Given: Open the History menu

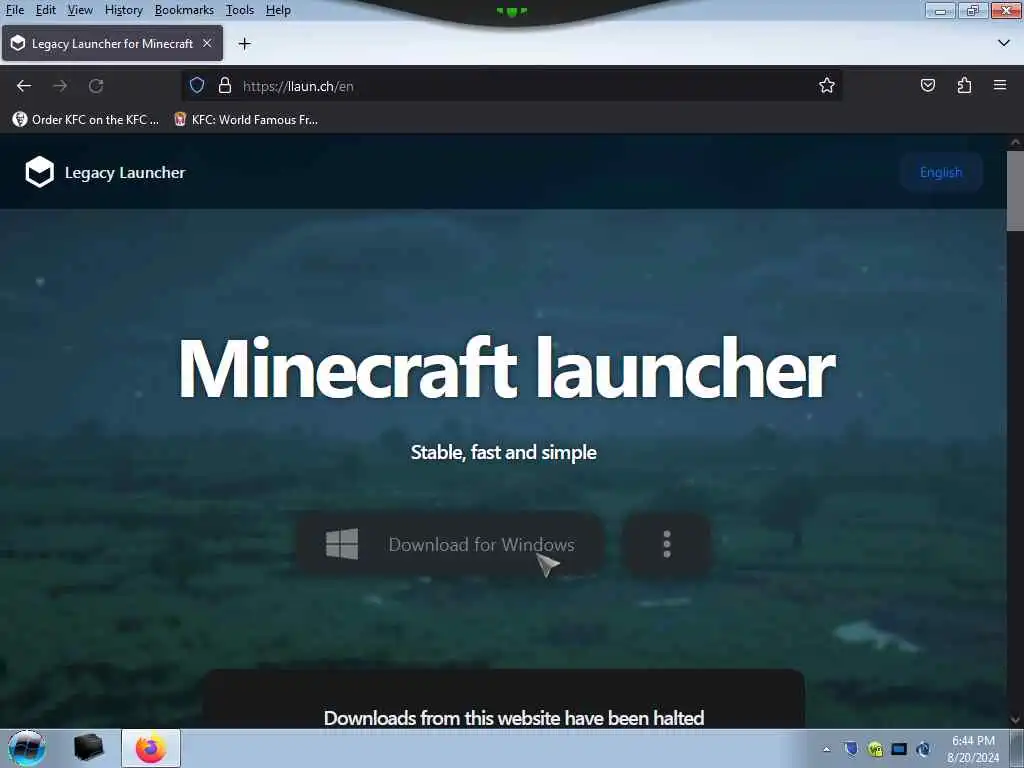Looking at the screenshot, I should pyautogui.click(x=123, y=10).
